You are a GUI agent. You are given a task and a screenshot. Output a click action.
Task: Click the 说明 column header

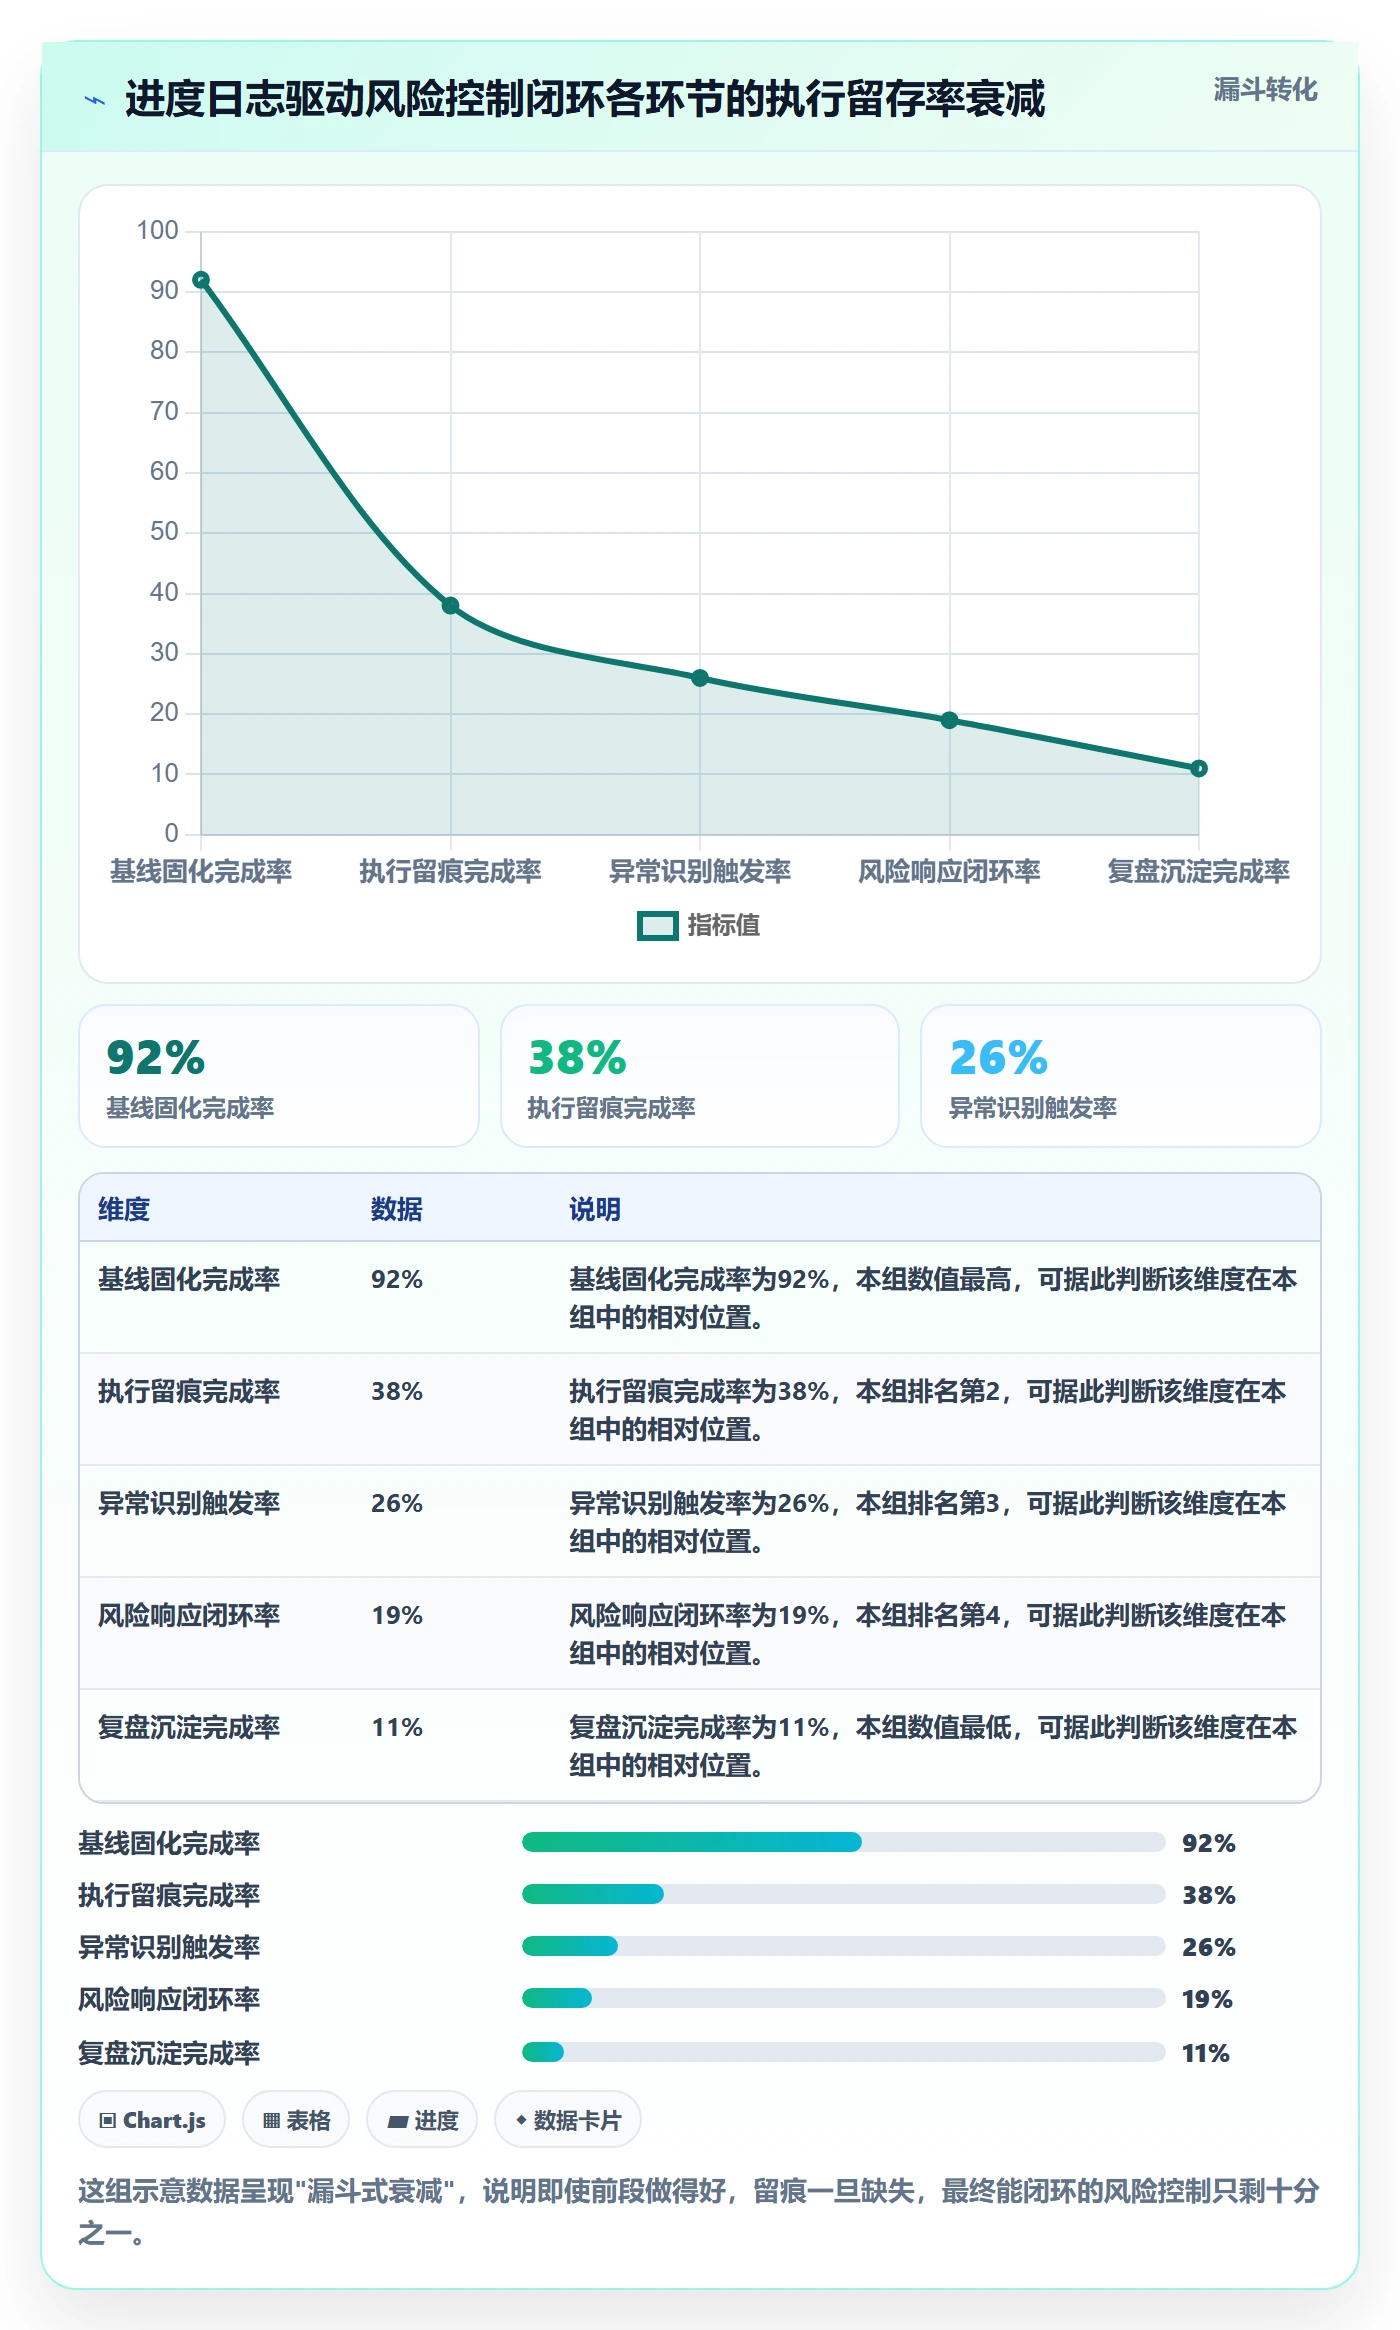[x=595, y=1209]
